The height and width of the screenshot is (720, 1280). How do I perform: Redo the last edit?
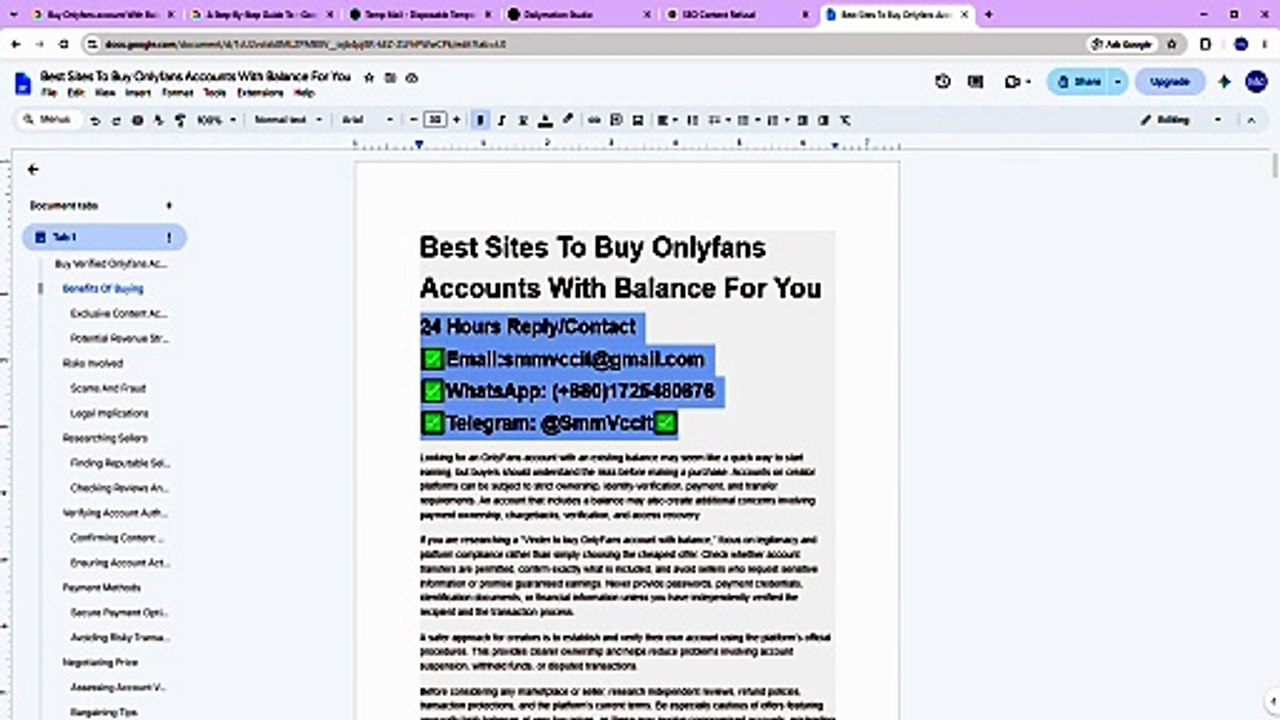click(x=116, y=120)
